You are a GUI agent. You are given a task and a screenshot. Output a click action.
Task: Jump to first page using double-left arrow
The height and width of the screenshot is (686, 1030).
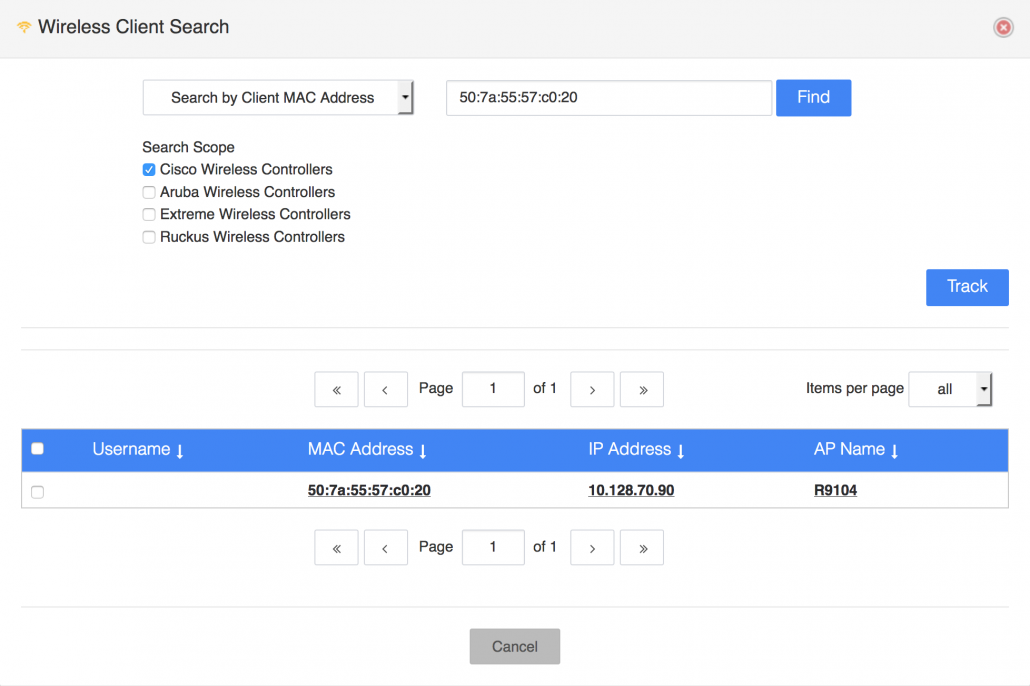[336, 389]
